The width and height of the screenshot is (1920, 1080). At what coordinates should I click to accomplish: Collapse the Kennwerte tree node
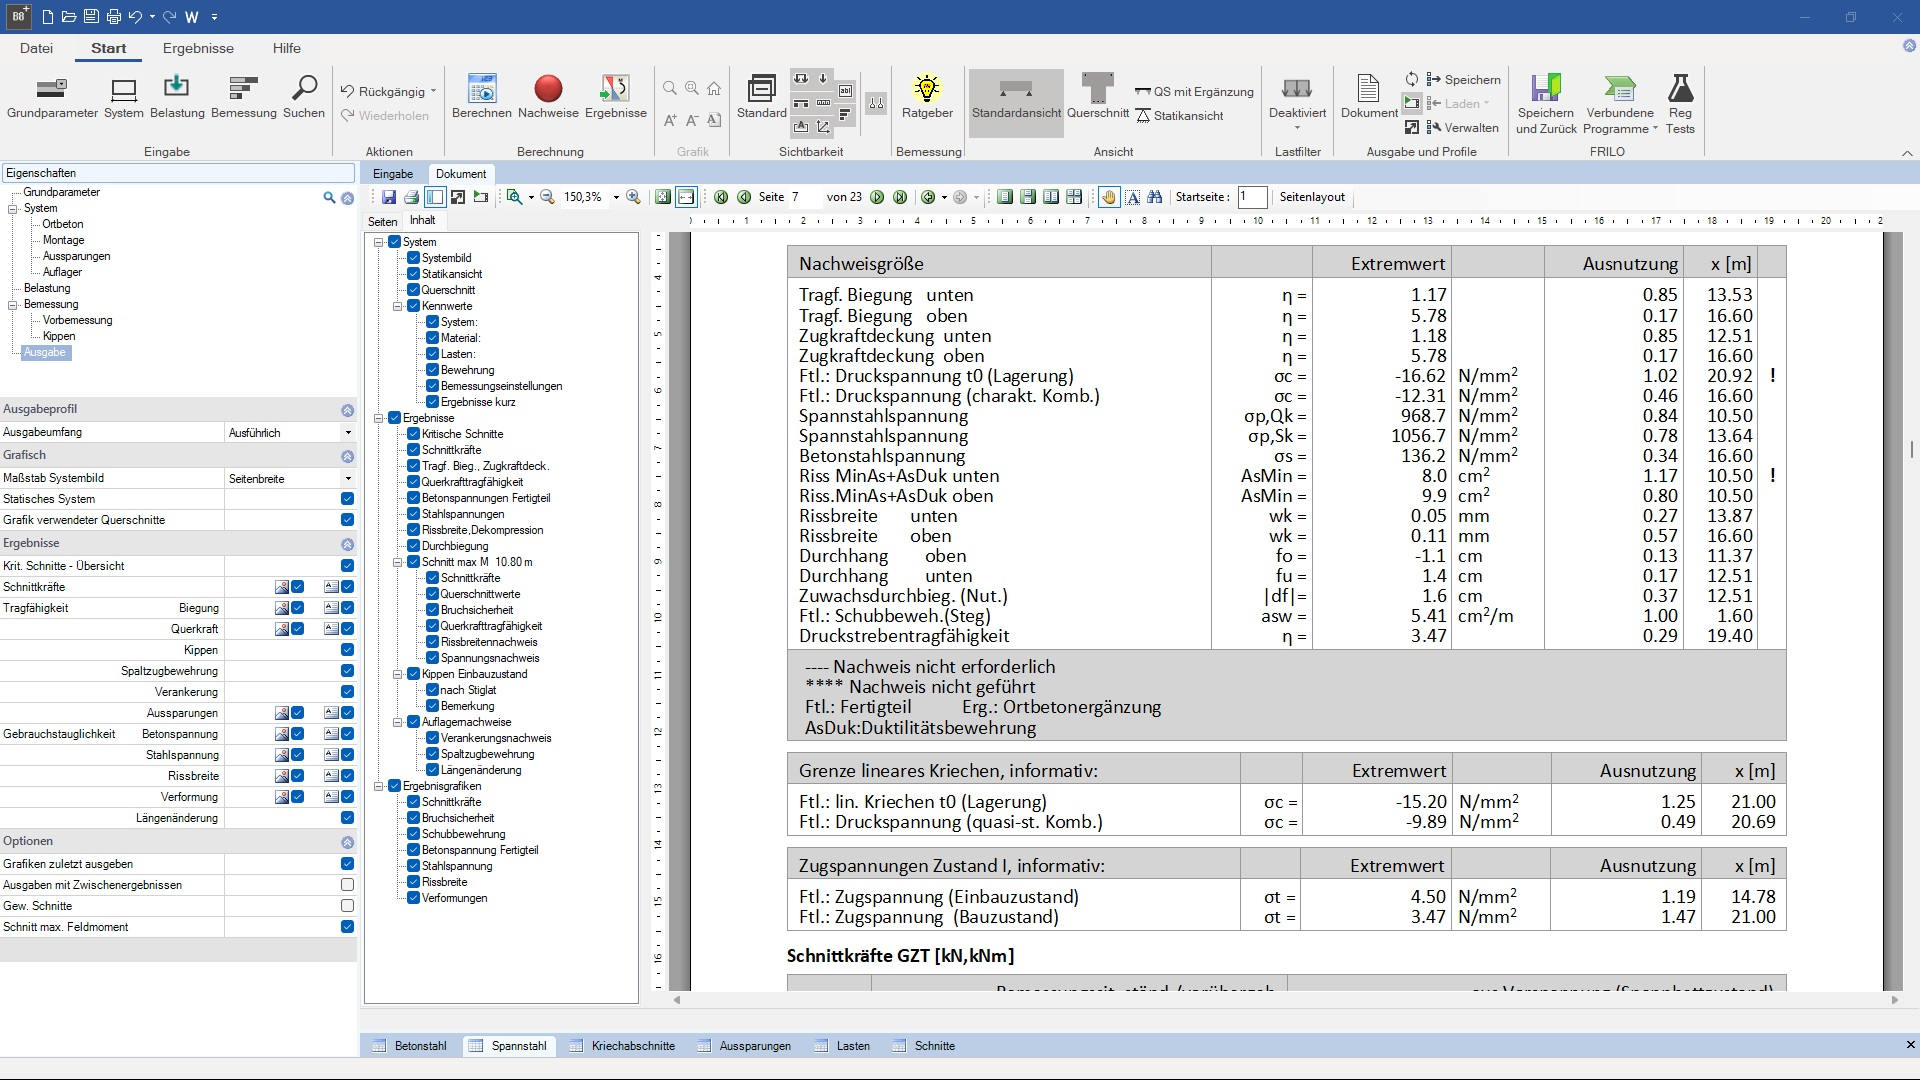pos(398,306)
